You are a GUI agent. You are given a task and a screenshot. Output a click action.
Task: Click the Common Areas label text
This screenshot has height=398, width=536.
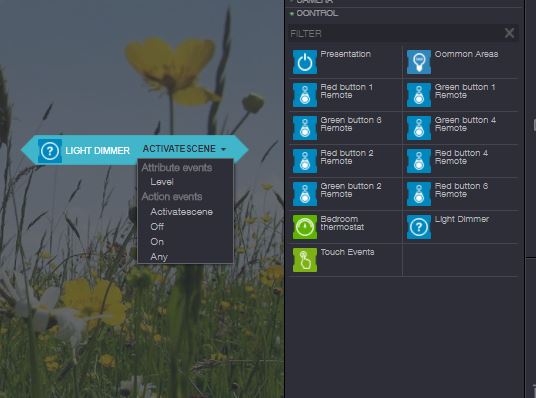coord(466,54)
